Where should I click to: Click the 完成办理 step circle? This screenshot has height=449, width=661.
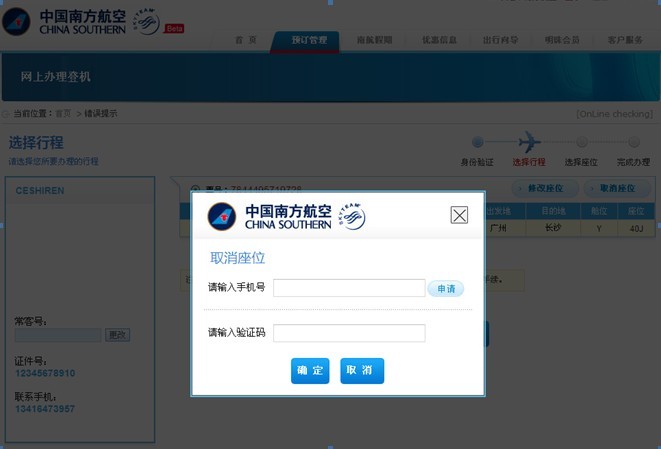(634, 142)
